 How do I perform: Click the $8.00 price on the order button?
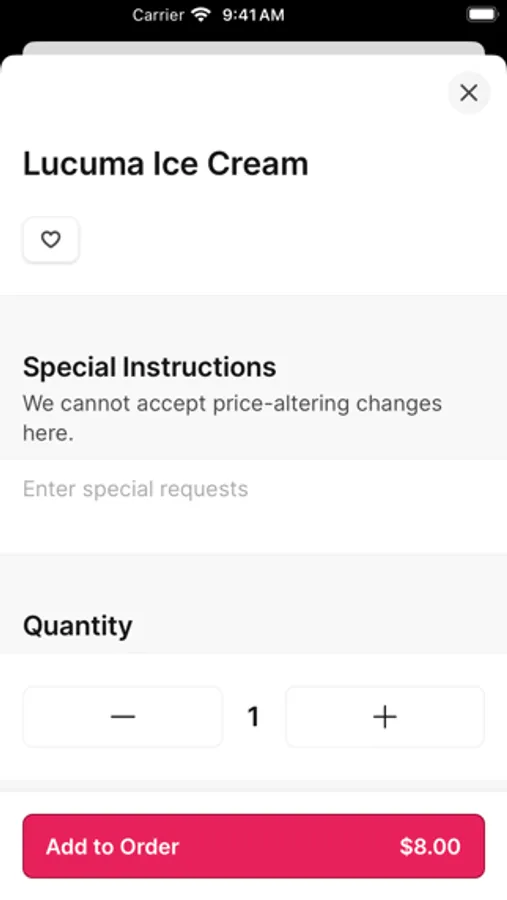point(430,846)
